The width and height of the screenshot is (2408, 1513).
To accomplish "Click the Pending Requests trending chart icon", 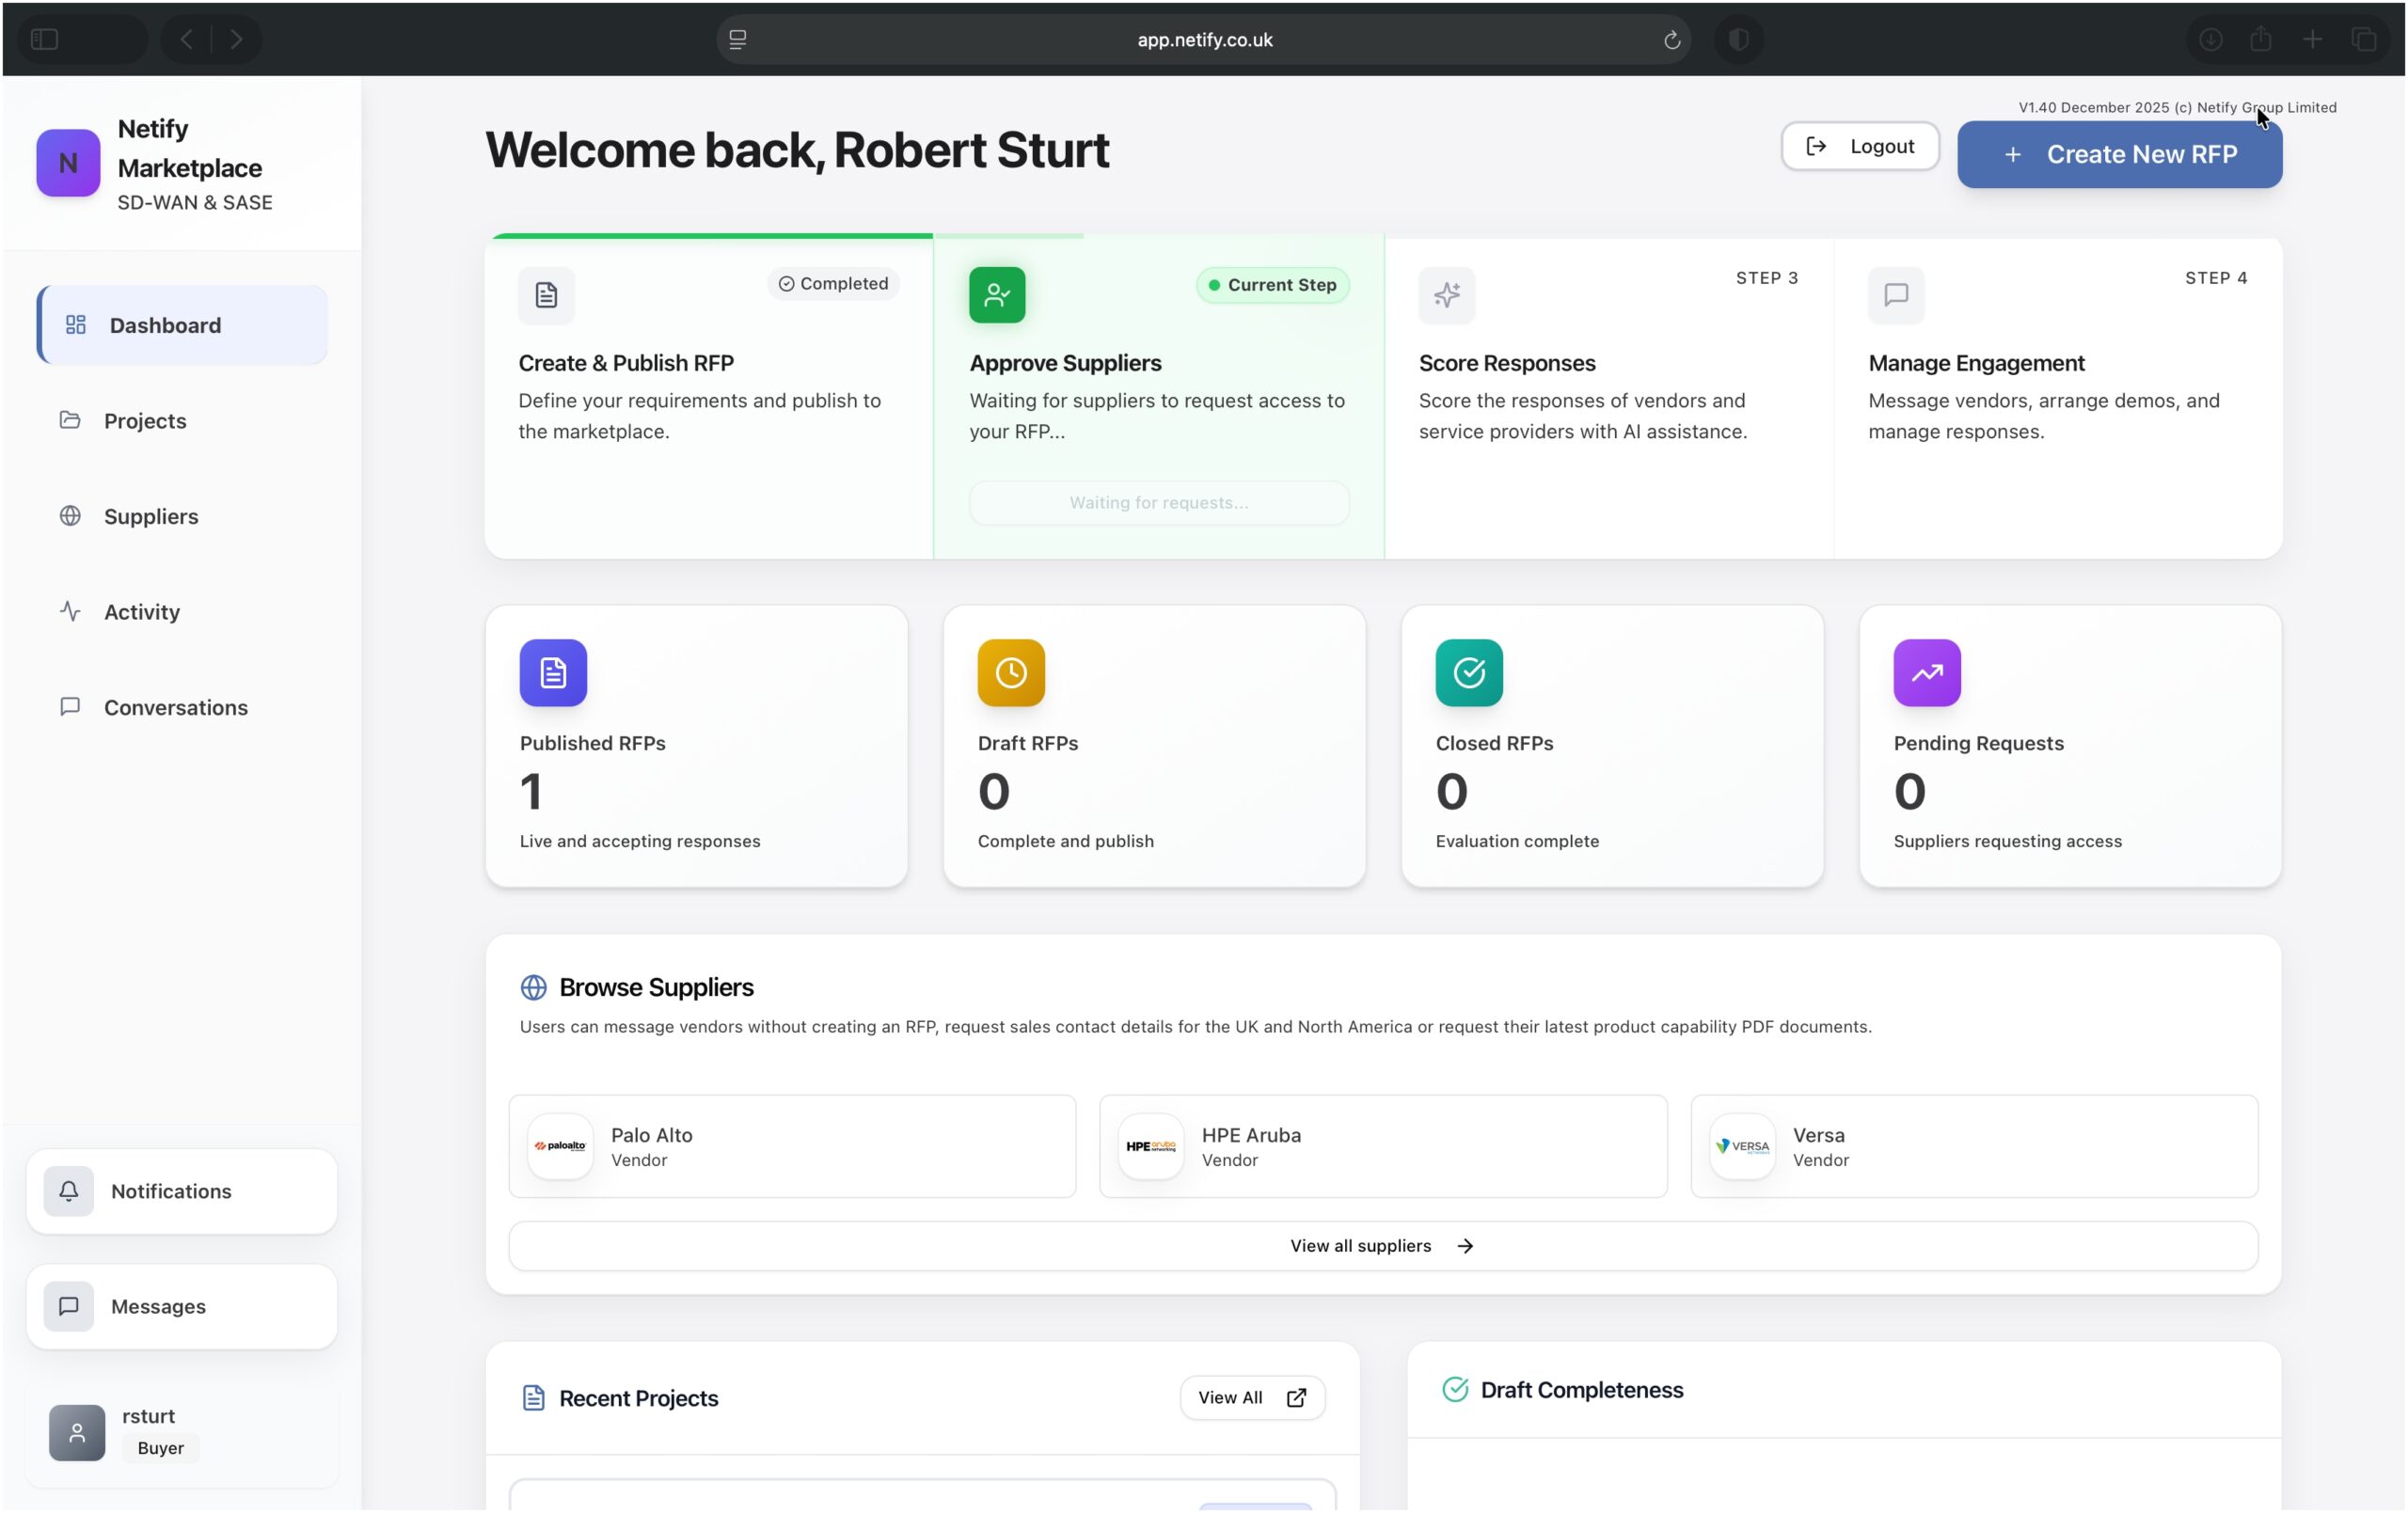I will [1926, 673].
